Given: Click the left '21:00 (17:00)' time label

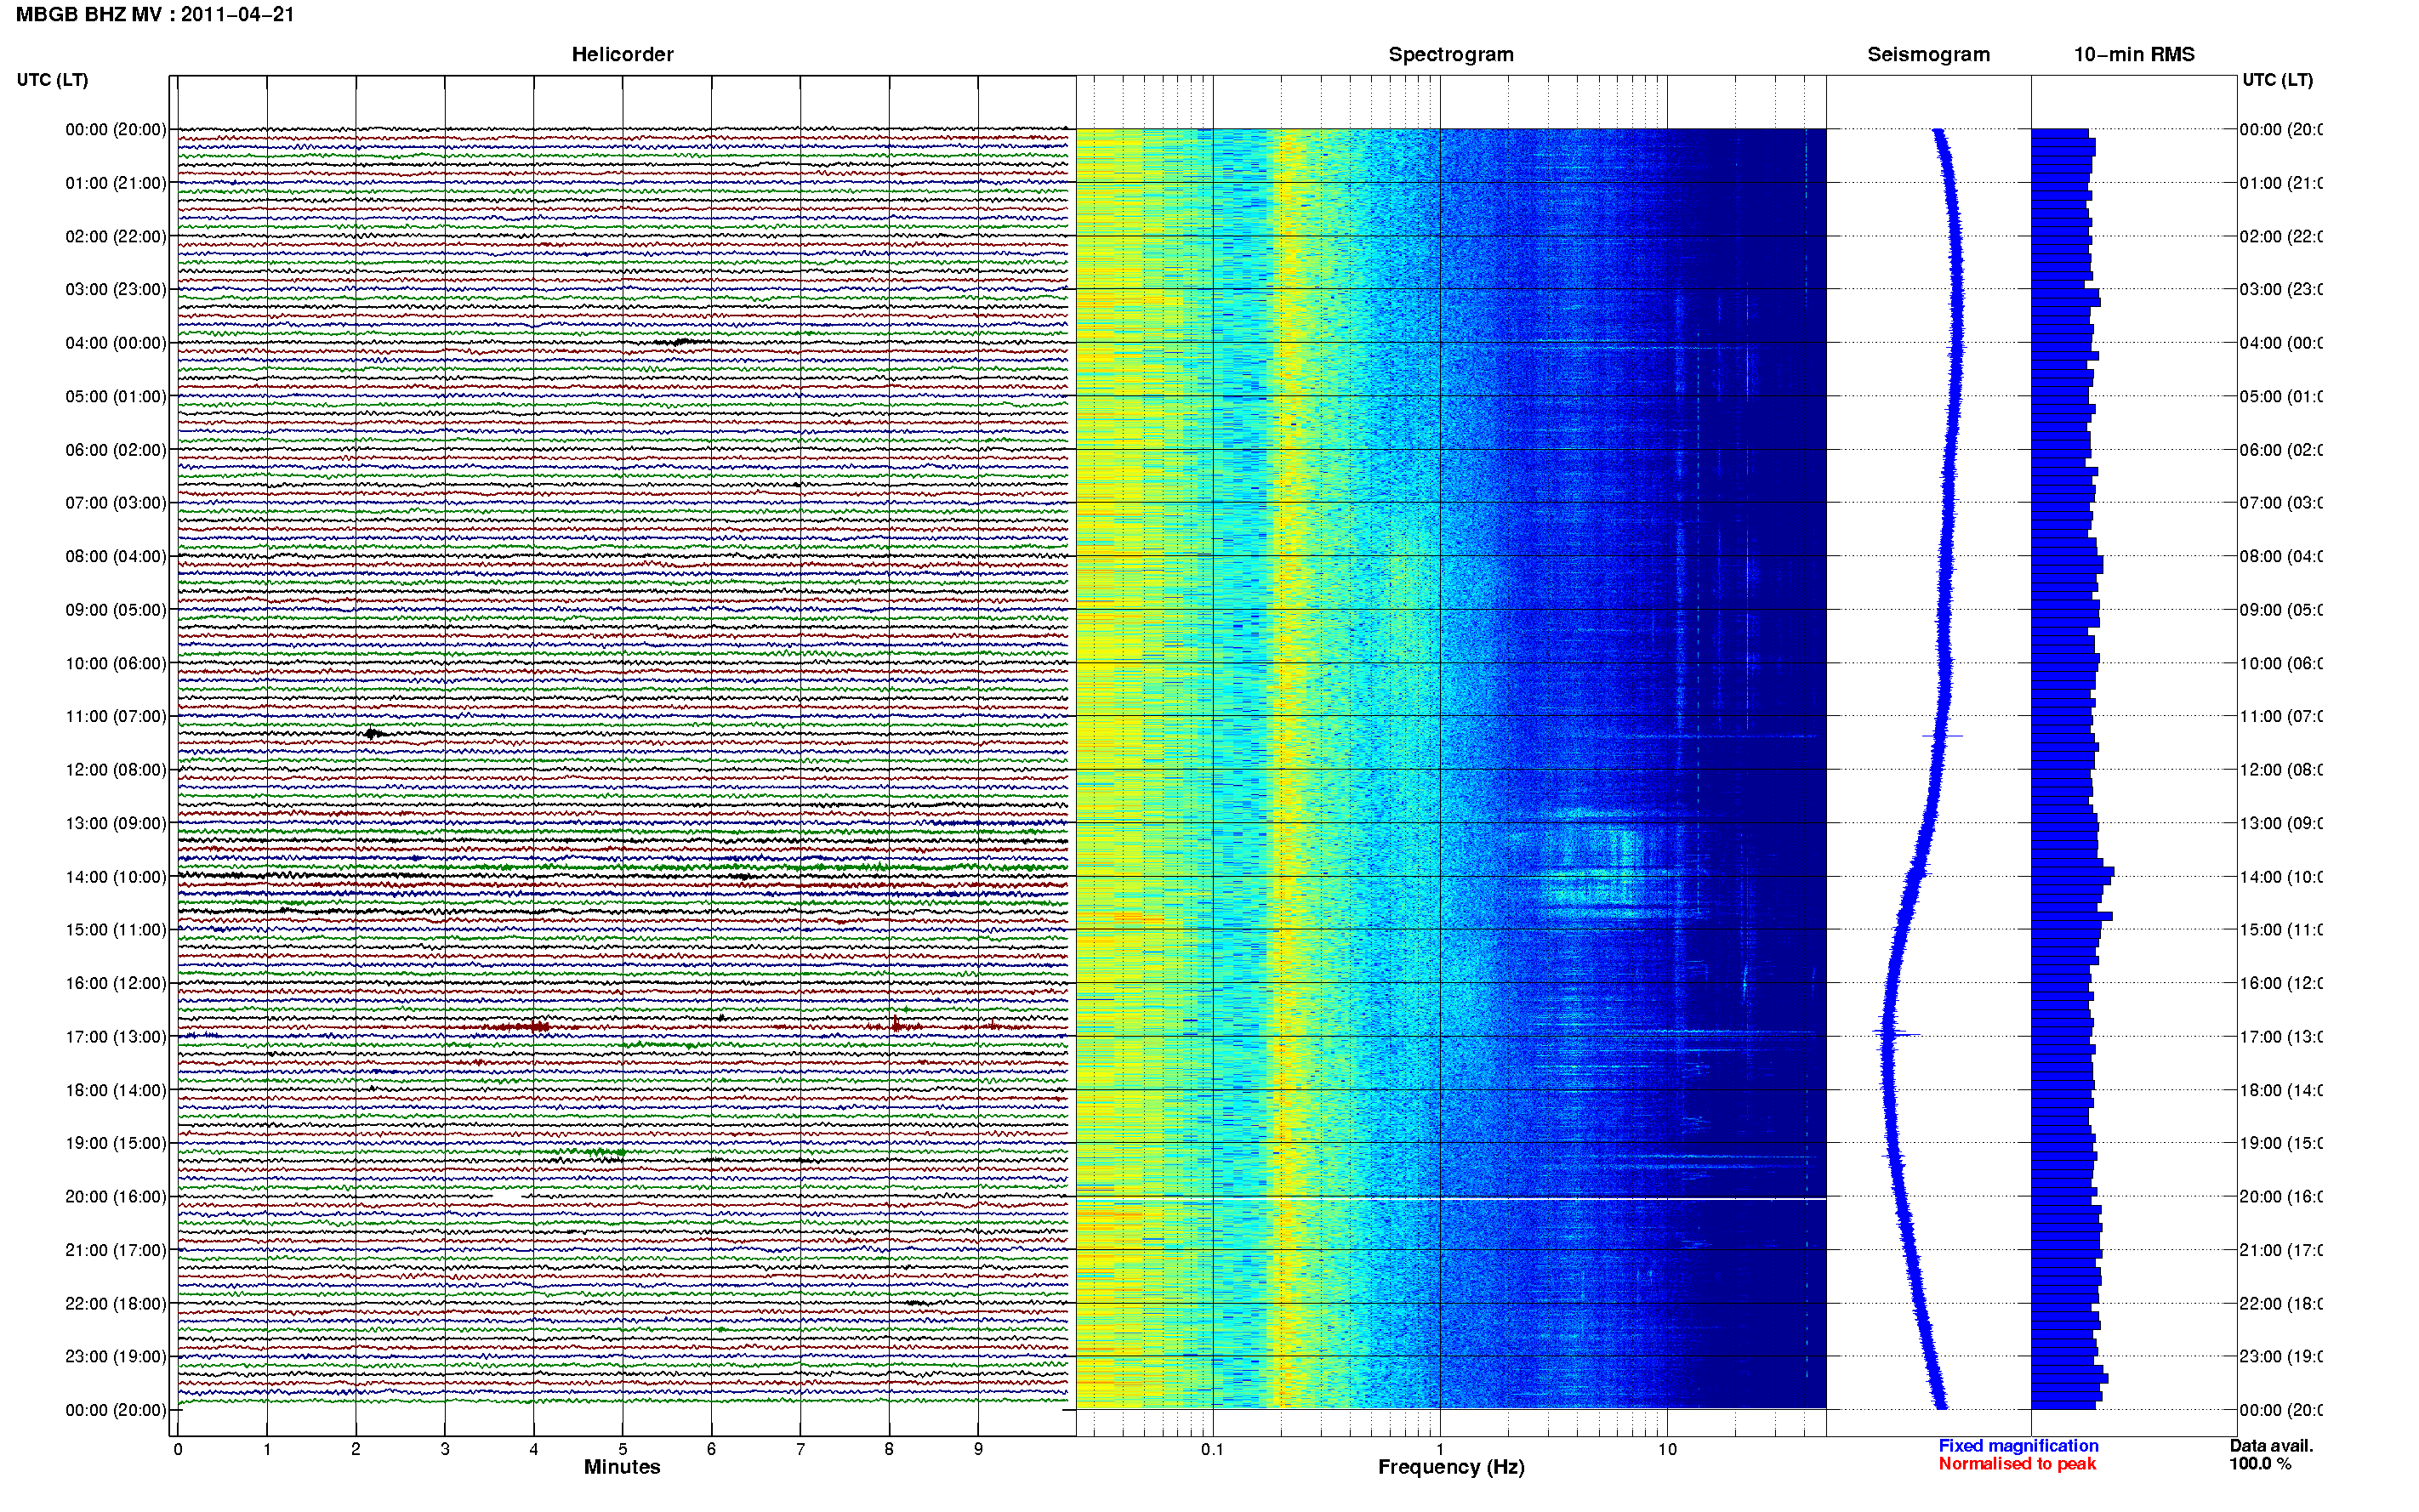Looking at the screenshot, I should click(116, 1250).
